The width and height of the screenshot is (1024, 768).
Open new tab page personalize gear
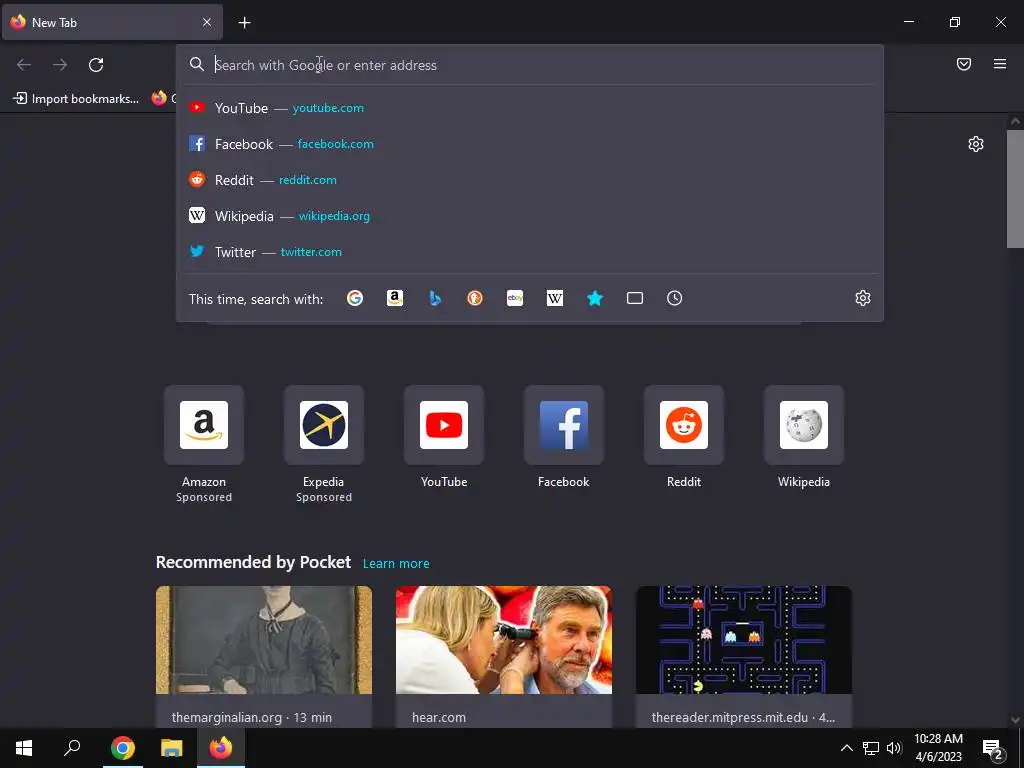976,144
